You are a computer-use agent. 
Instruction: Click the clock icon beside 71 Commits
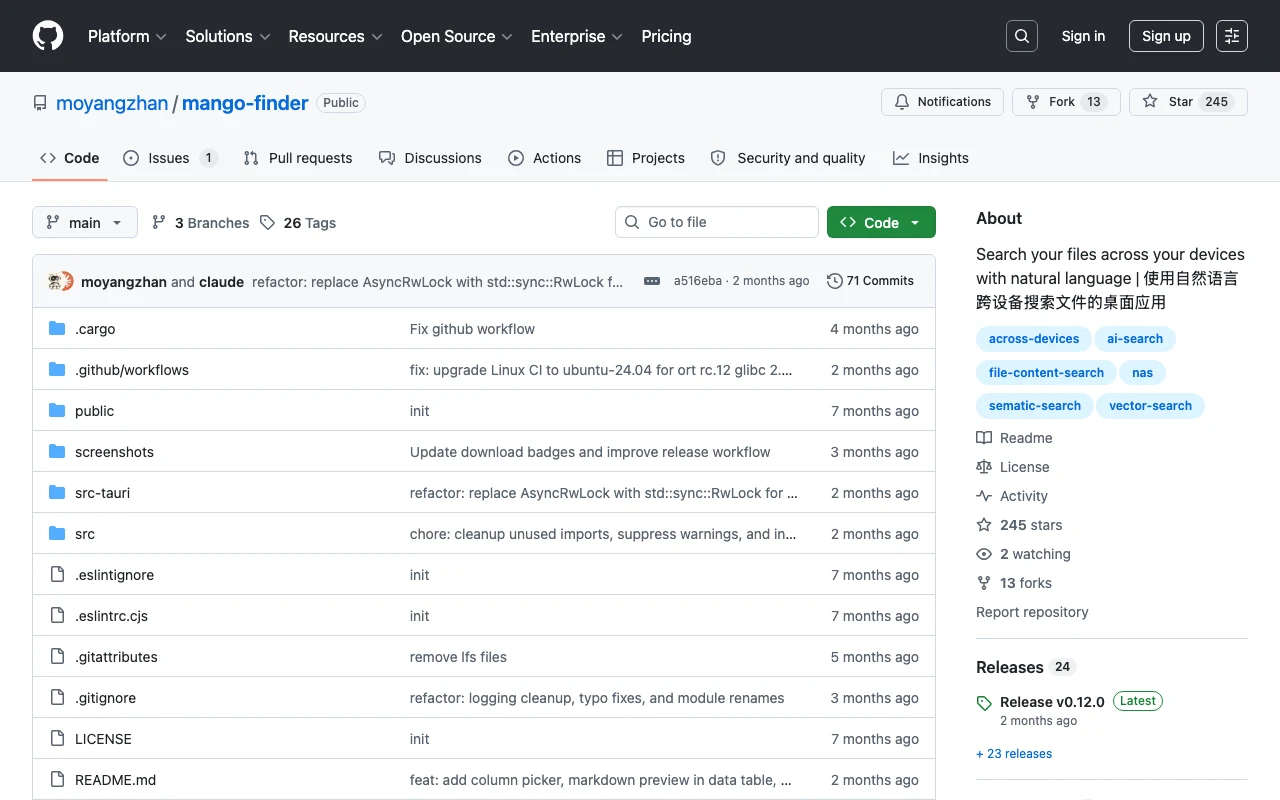(835, 281)
